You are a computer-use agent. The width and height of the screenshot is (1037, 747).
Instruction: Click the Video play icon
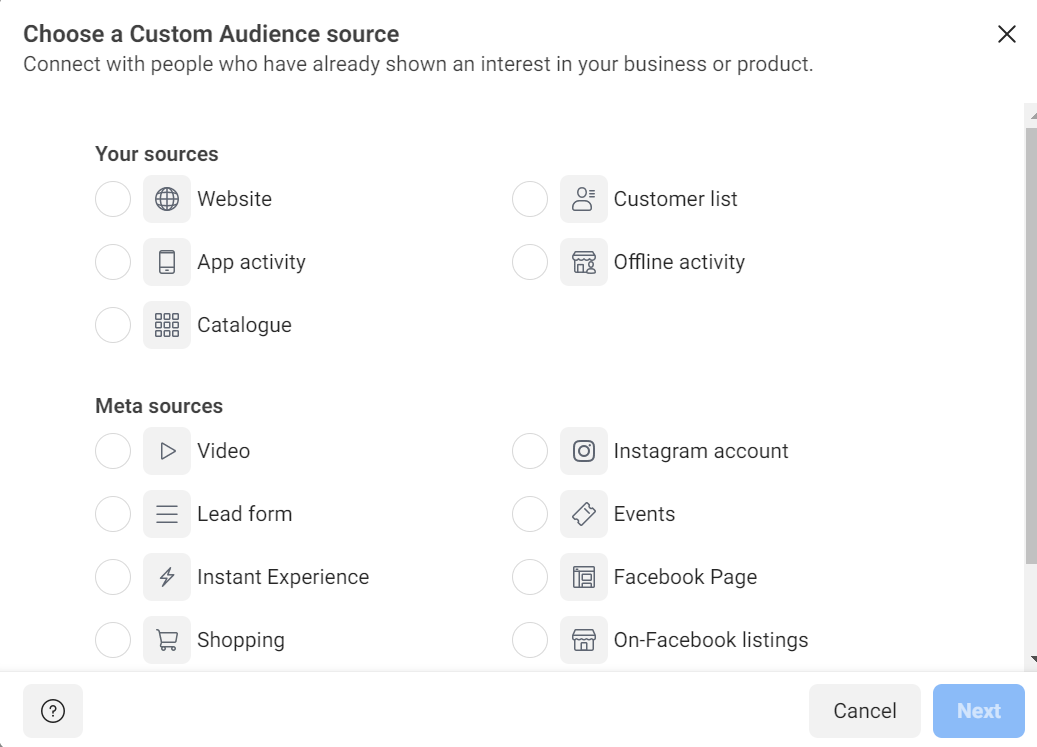point(167,451)
